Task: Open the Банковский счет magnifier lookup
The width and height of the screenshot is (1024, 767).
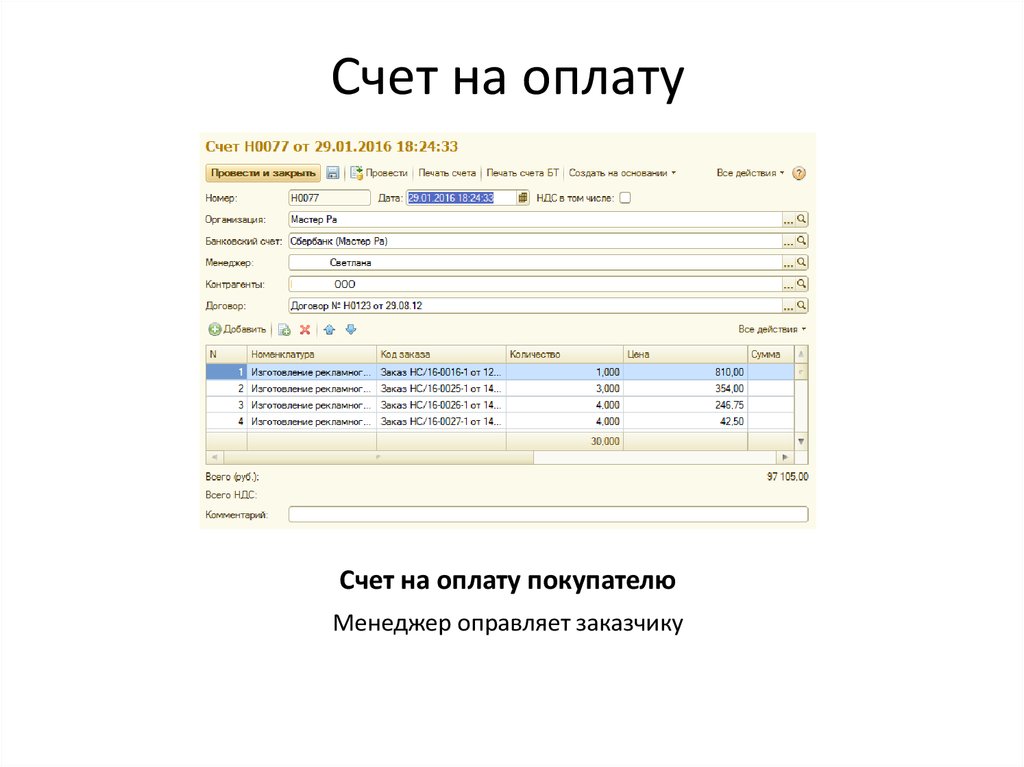Action: coord(801,241)
